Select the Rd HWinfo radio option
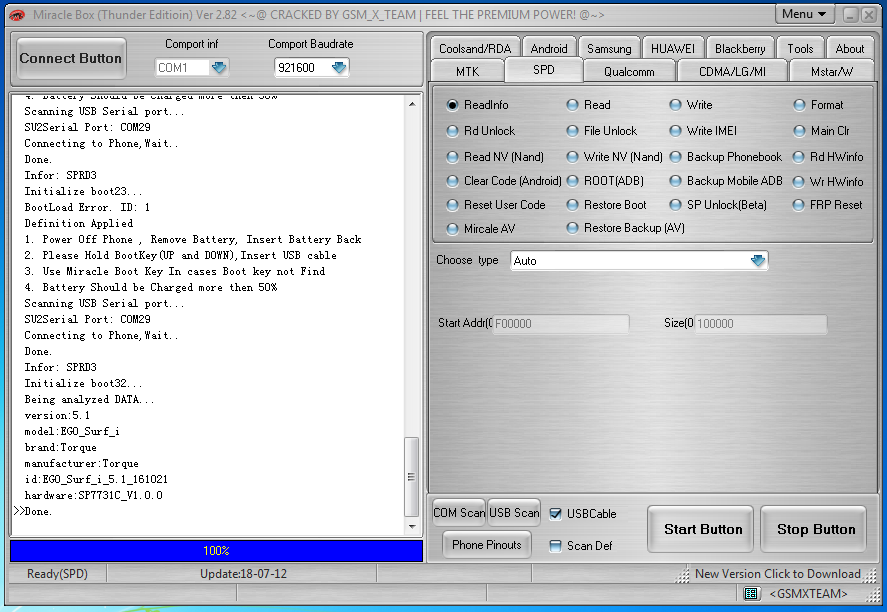887x612 pixels. pos(798,157)
